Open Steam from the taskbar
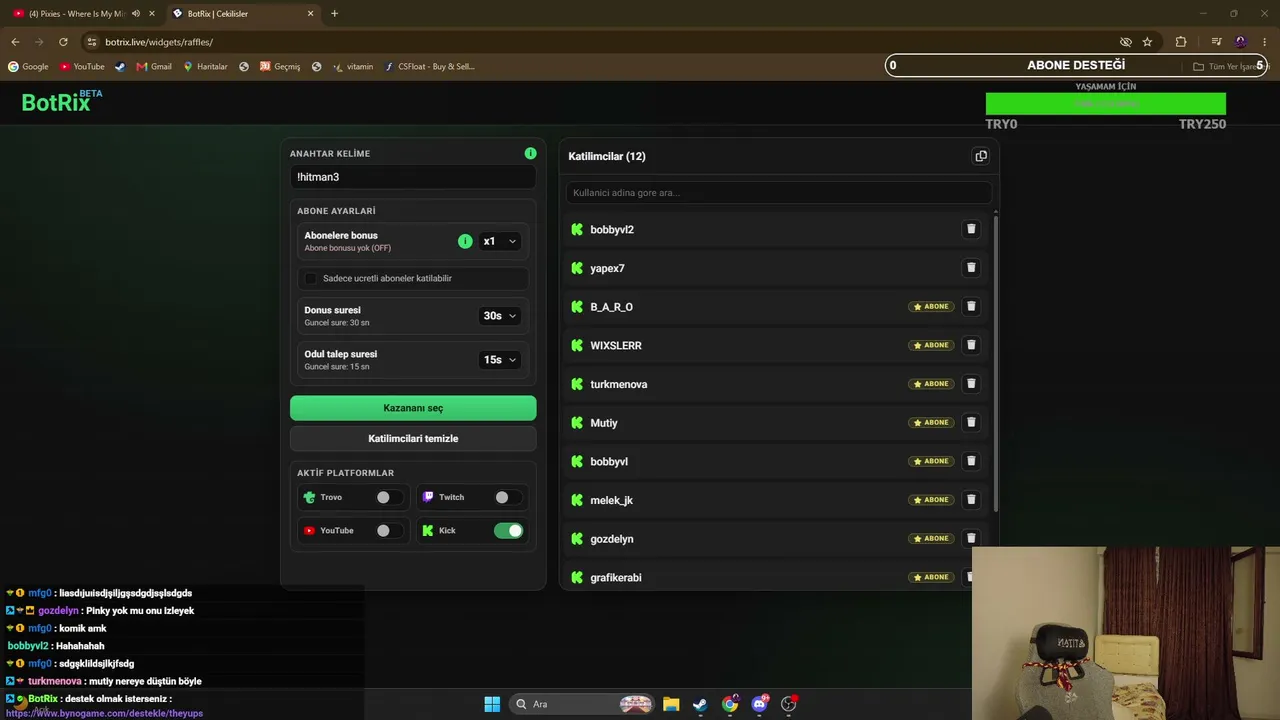This screenshot has height=720, width=1280. coord(700,704)
